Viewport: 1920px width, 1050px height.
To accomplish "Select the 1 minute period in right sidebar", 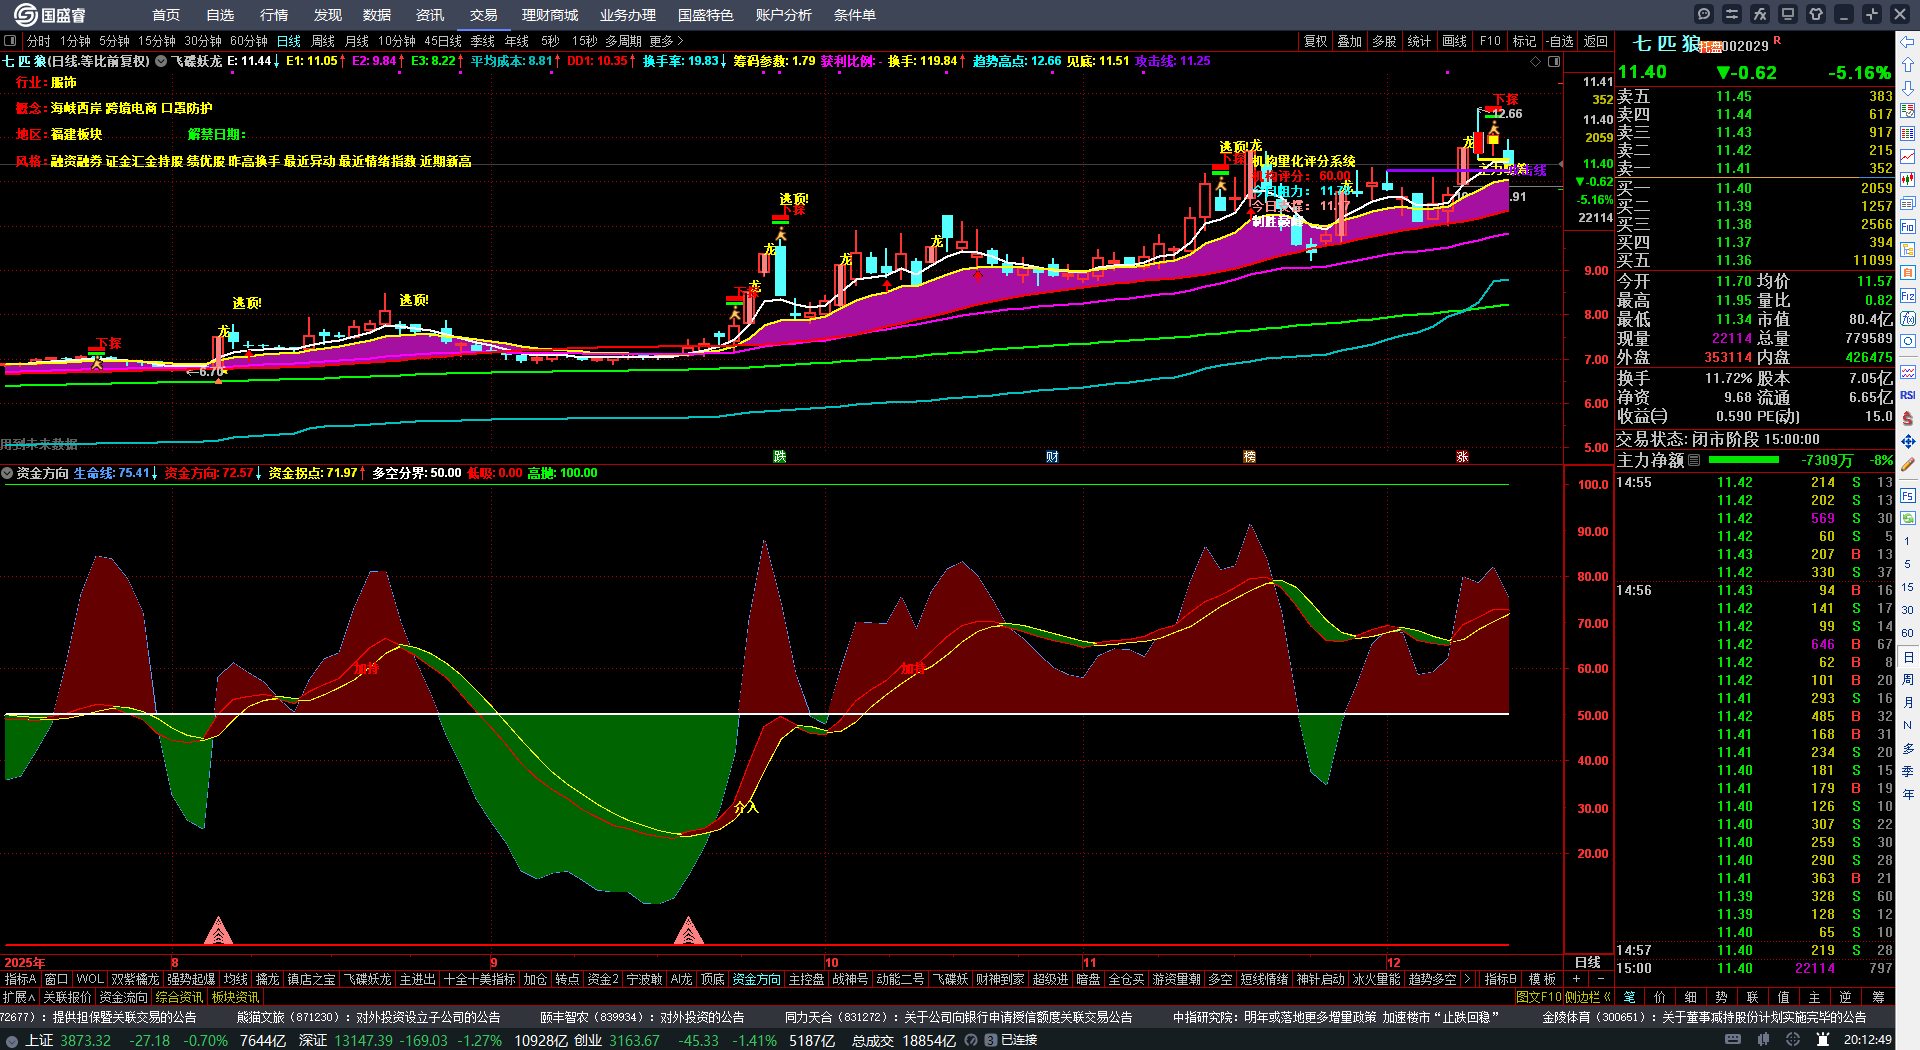I will click(x=1908, y=541).
